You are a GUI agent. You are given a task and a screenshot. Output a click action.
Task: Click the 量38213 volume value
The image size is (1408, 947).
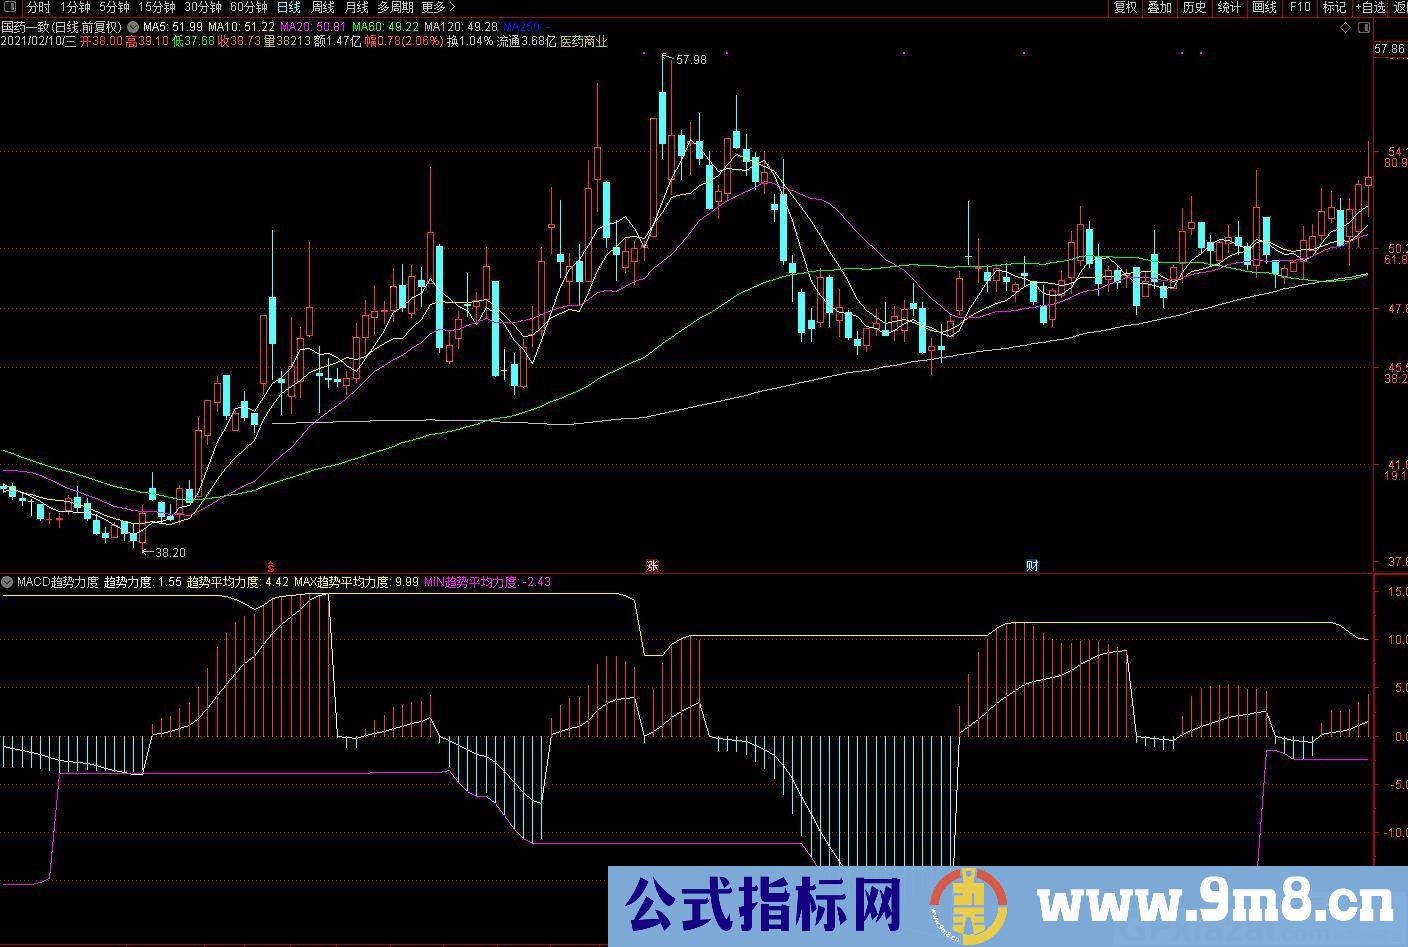[x=286, y=42]
